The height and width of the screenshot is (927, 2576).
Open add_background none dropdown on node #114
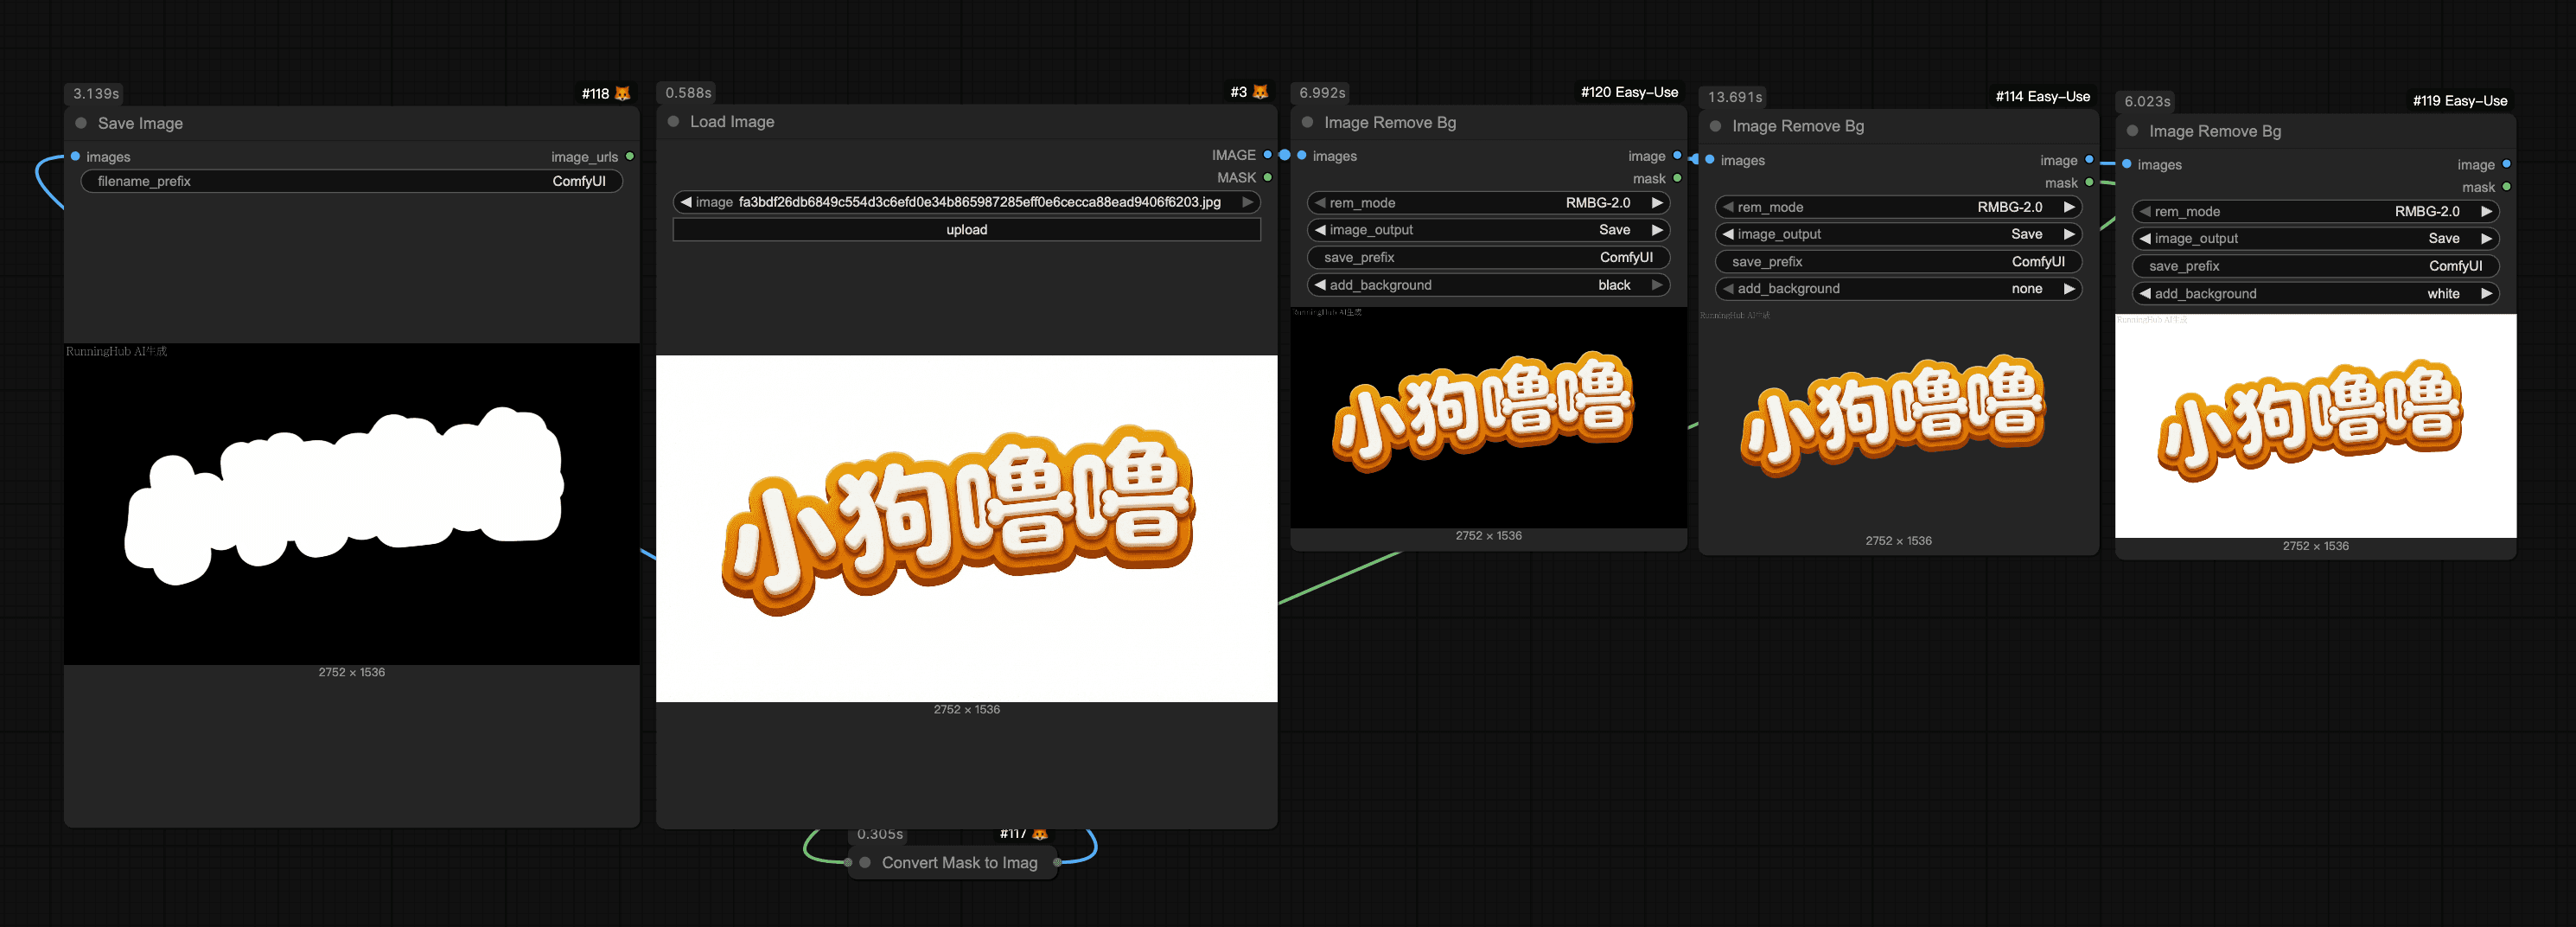tap(1898, 289)
